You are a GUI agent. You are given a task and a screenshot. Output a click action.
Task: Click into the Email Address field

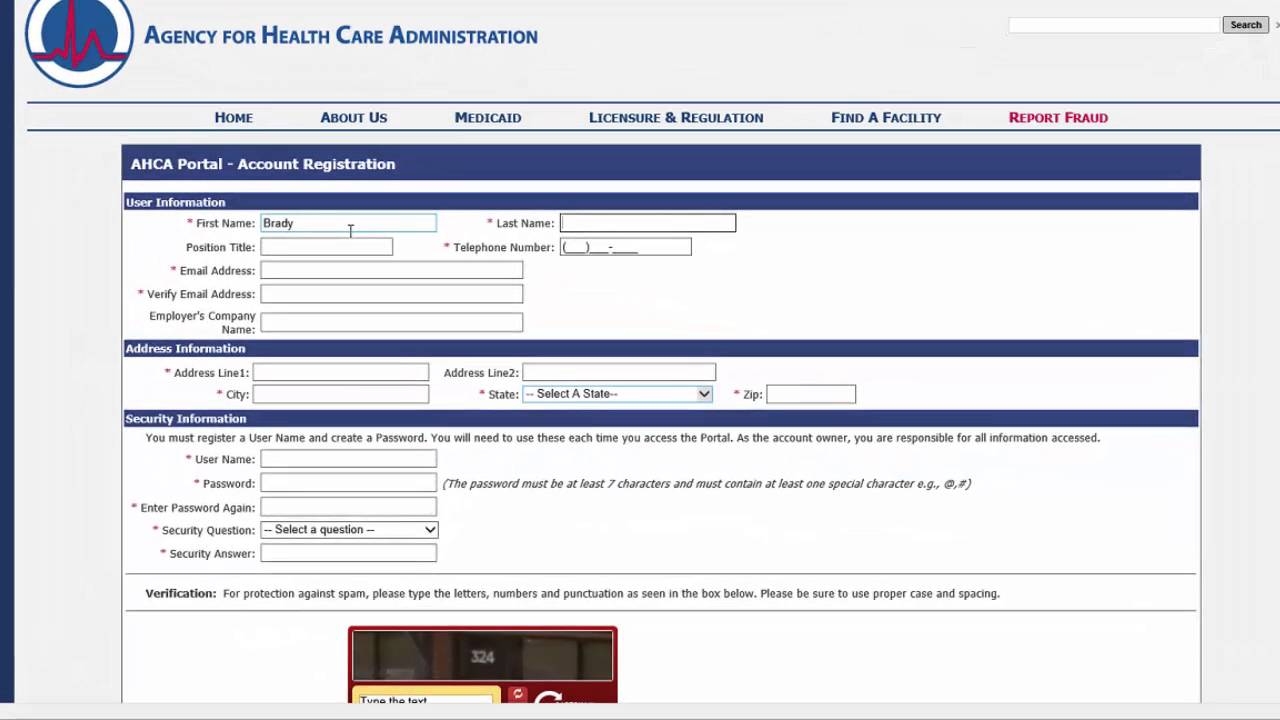click(391, 270)
